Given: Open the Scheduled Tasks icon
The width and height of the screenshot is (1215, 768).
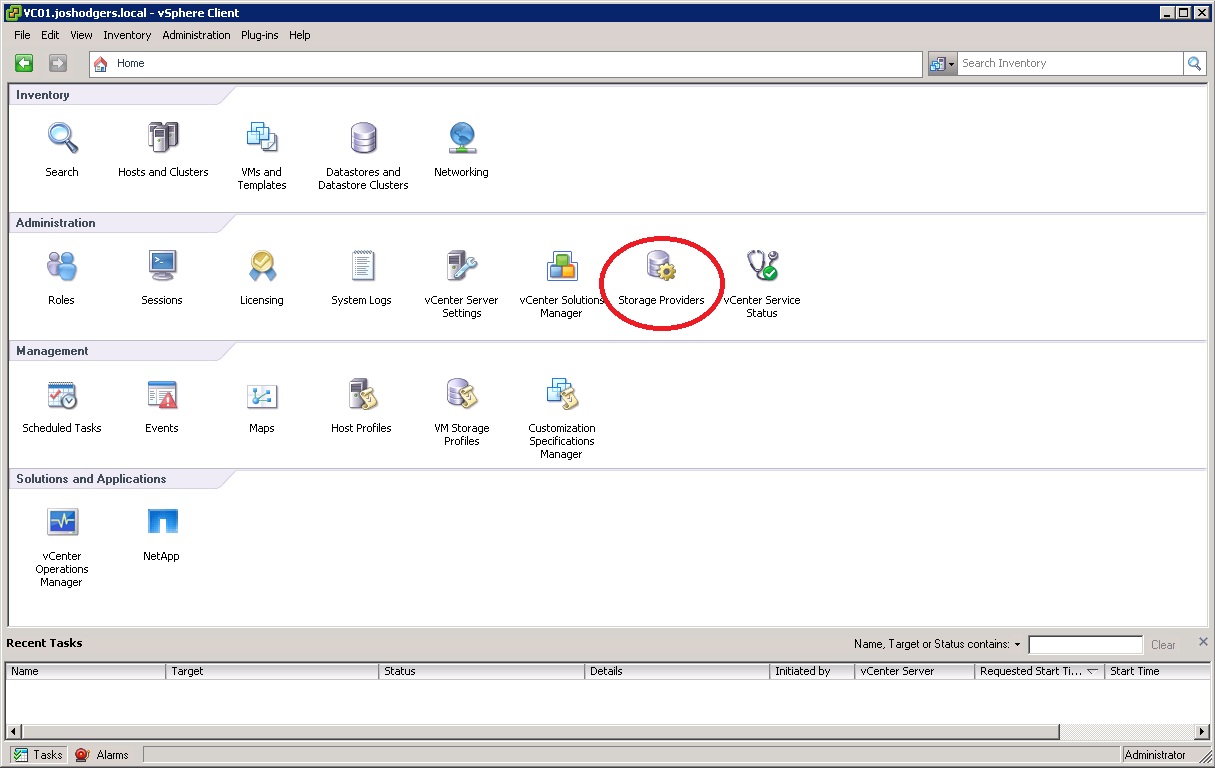Looking at the screenshot, I should (x=62, y=395).
